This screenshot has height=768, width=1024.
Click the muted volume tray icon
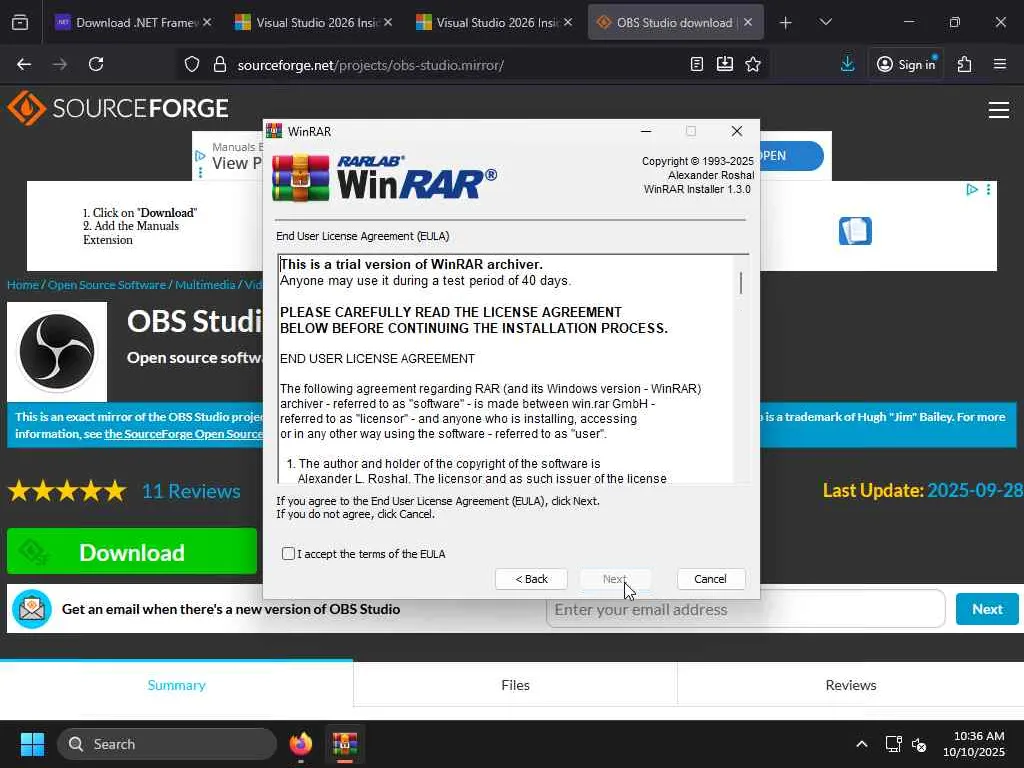pyautogui.click(x=920, y=744)
